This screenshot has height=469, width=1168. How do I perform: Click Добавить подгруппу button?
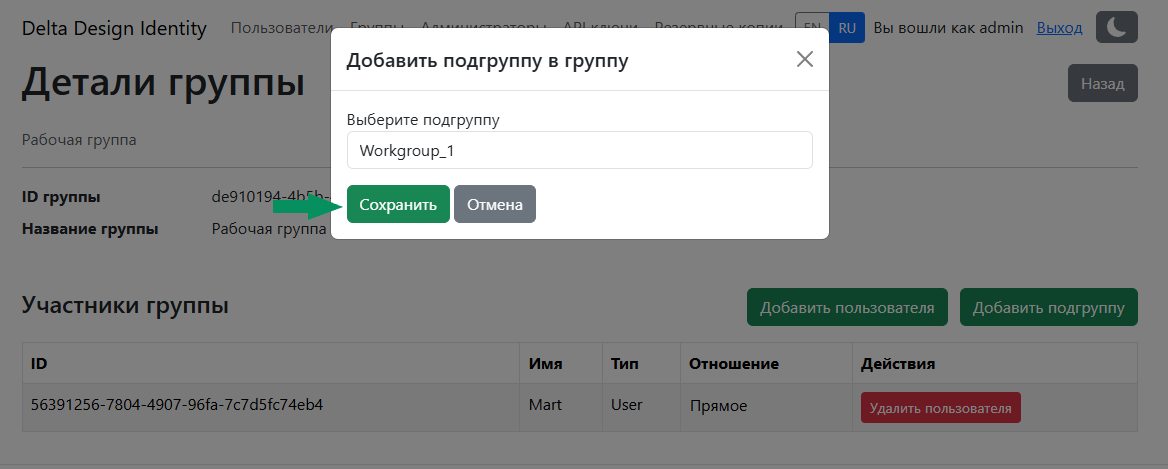[1049, 307]
